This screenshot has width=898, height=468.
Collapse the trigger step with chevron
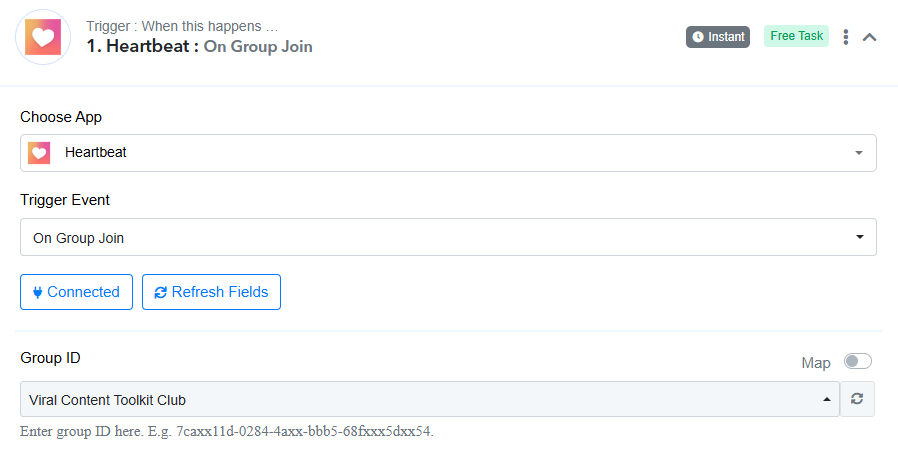pyautogui.click(x=869, y=37)
